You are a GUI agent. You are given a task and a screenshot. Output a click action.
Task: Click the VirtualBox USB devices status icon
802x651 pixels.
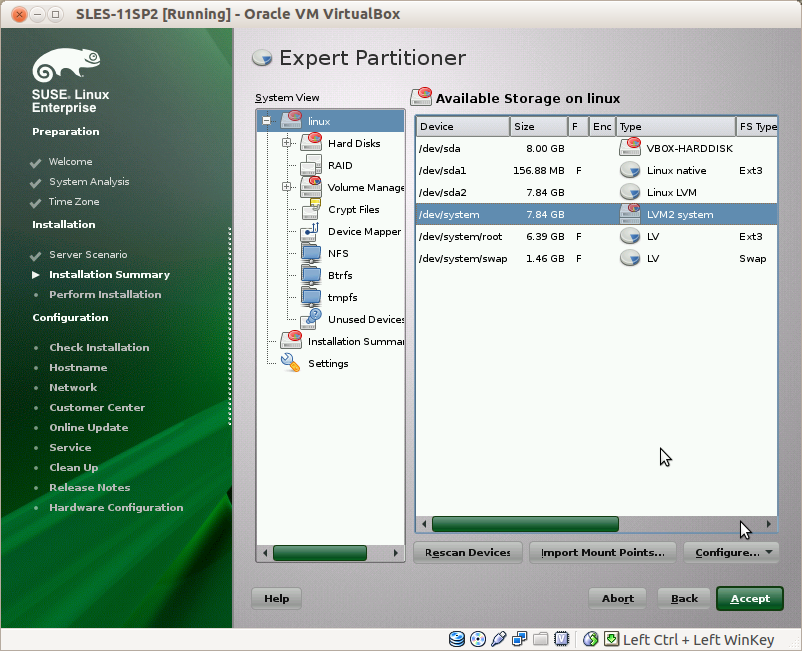point(498,639)
